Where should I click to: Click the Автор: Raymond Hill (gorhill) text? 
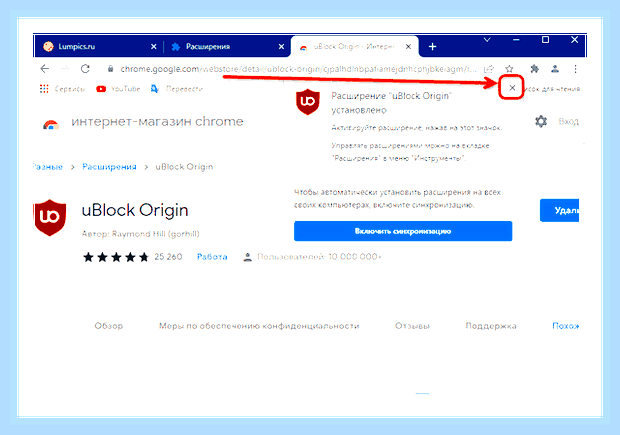[x=140, y=234]
